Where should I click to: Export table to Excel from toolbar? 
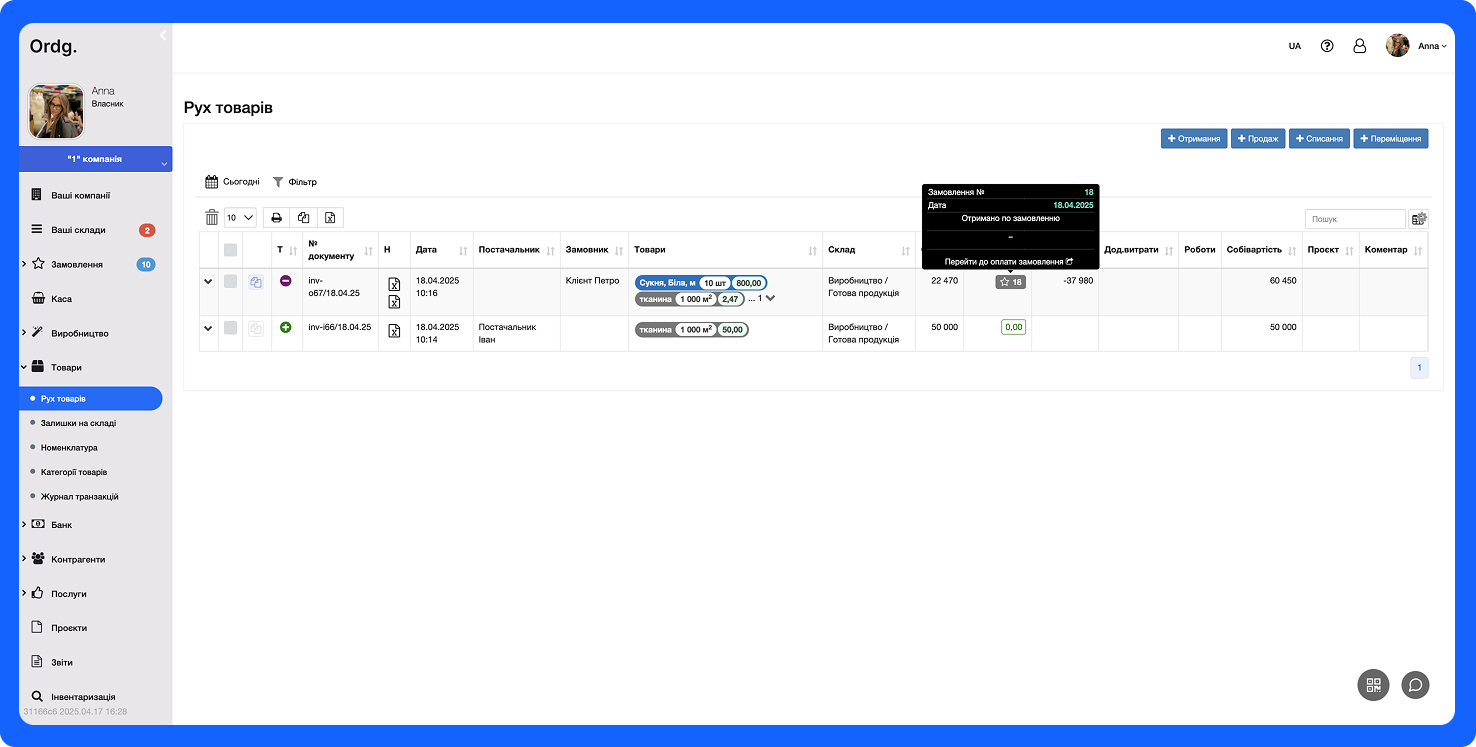pos(330,217)
